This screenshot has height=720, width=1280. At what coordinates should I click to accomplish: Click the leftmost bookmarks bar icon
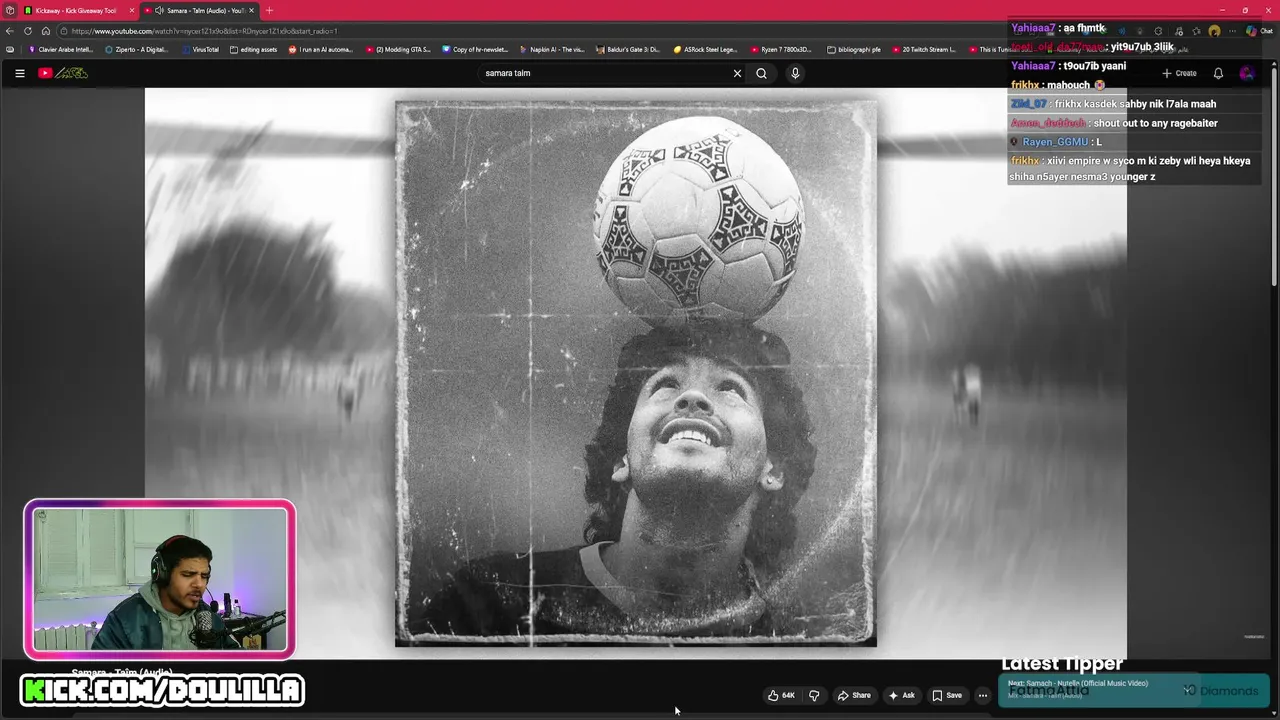point(10,49)
